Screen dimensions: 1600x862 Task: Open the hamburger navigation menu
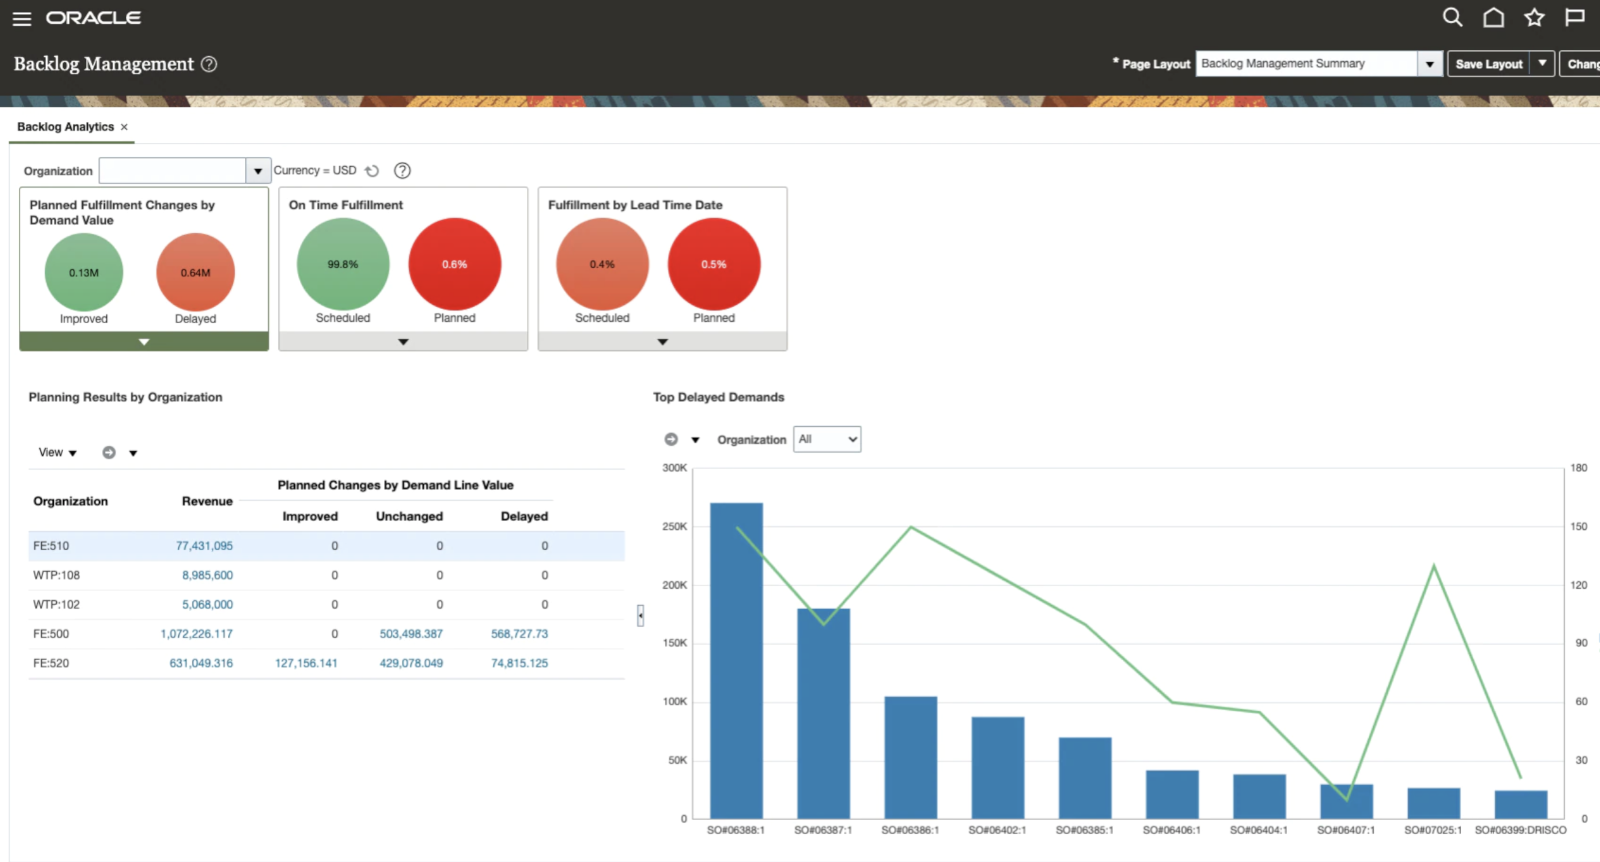pyautogui.click(x=21, y=19)
